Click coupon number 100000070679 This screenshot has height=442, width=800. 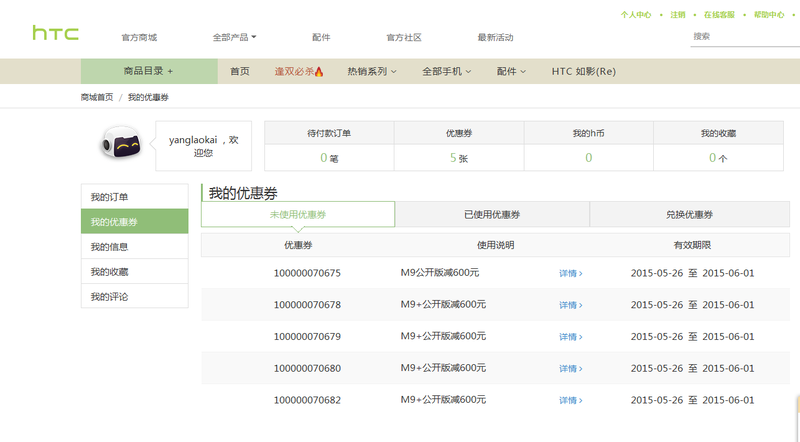(307, 336)
